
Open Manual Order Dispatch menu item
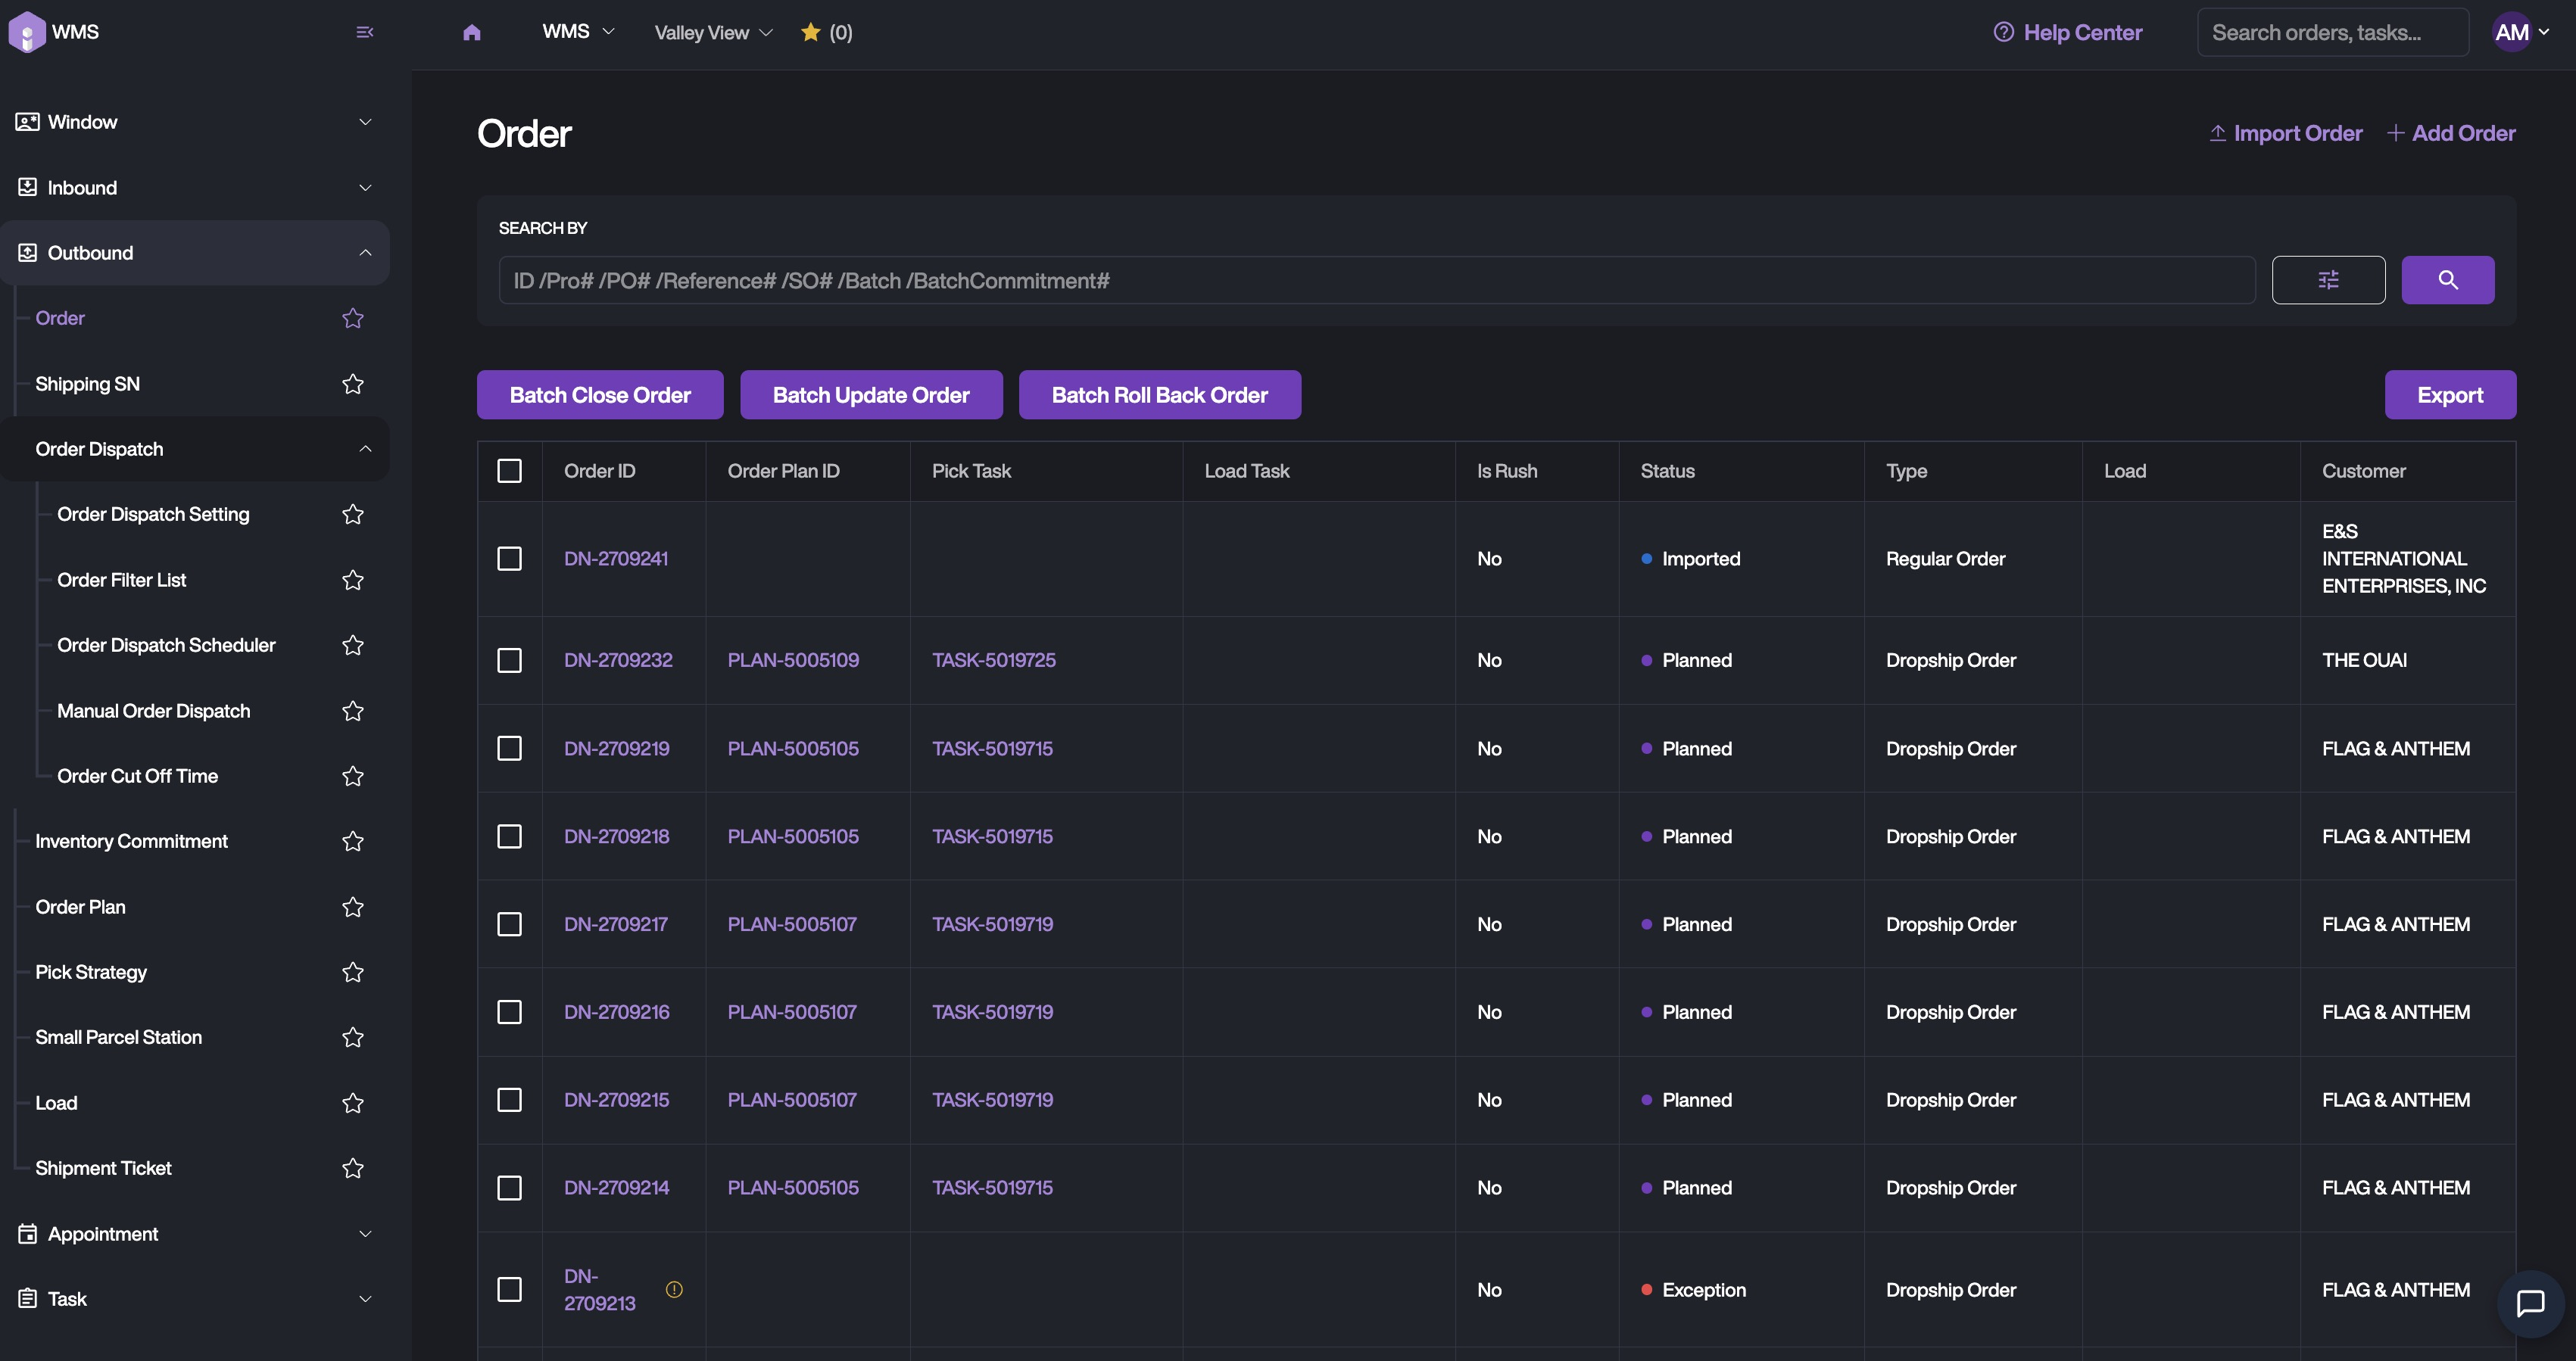154,711
